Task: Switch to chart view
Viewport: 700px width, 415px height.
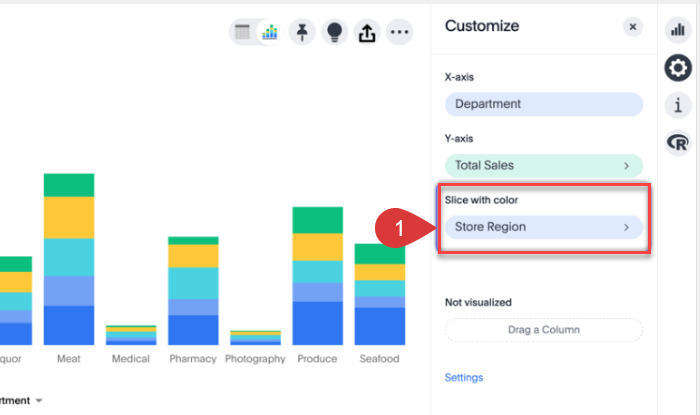Action: coord(270,32)
